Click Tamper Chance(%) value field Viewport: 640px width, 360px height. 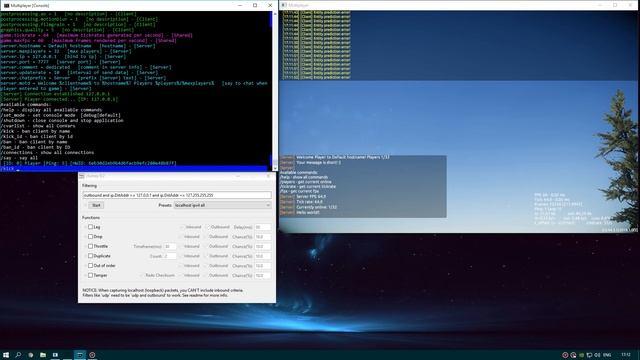(x=262, y=276)
